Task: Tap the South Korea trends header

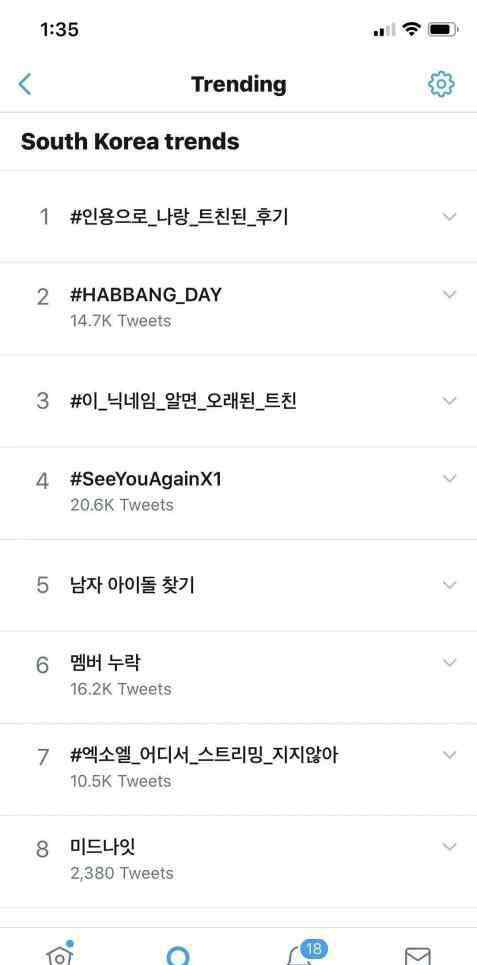Action: click(x=130, y=142)
